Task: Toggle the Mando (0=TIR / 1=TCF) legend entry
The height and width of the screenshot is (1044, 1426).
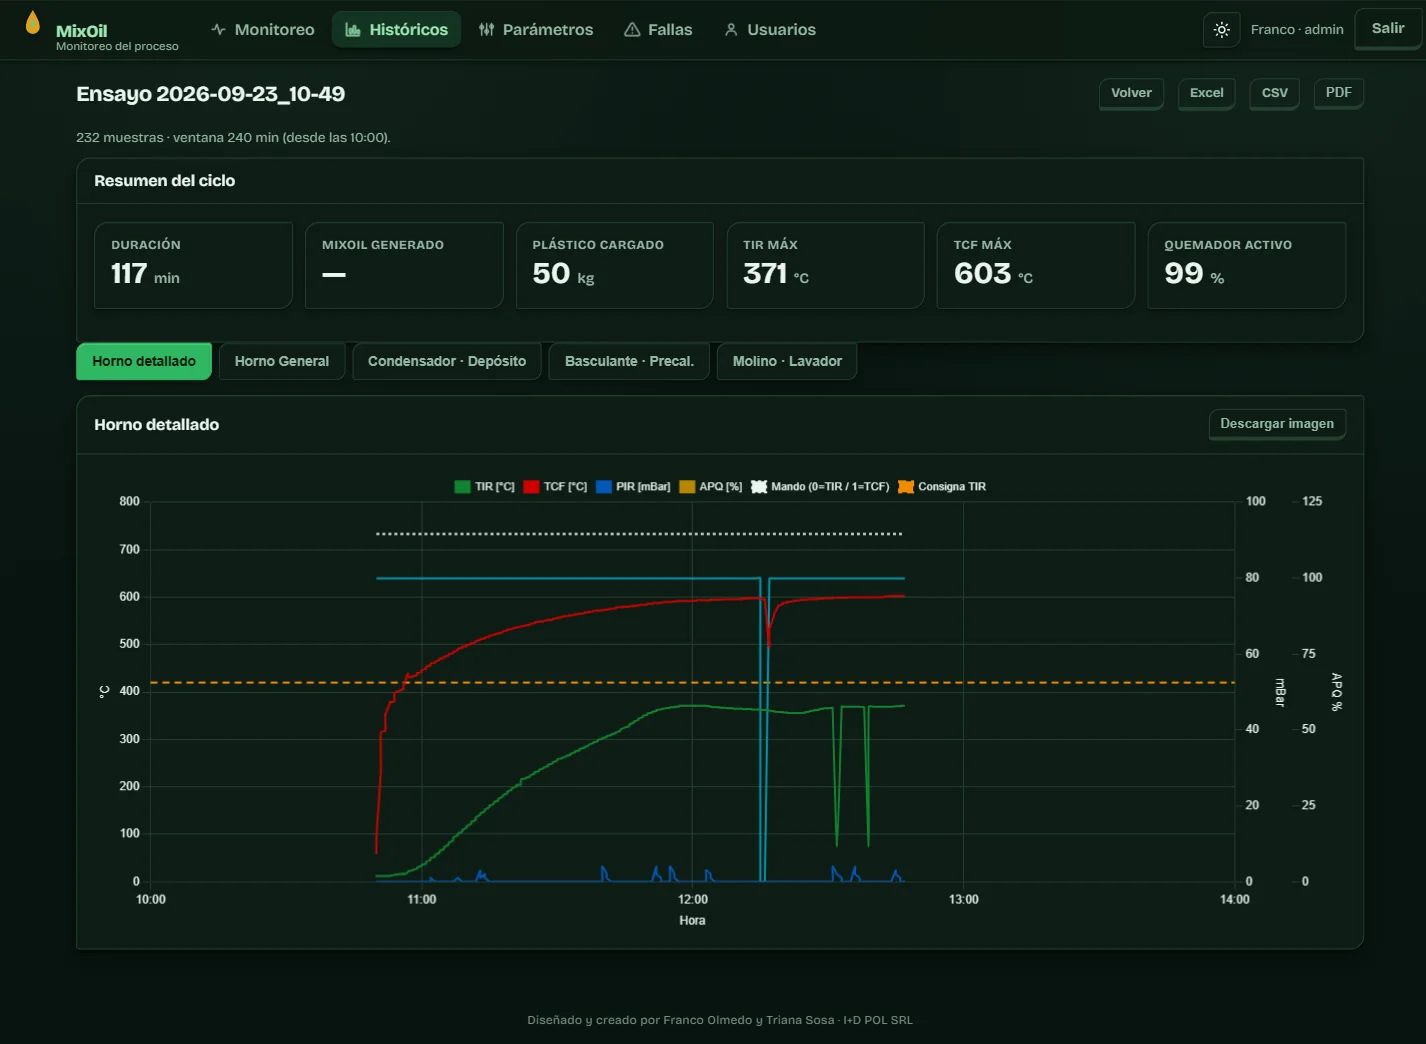Action: 820,487
